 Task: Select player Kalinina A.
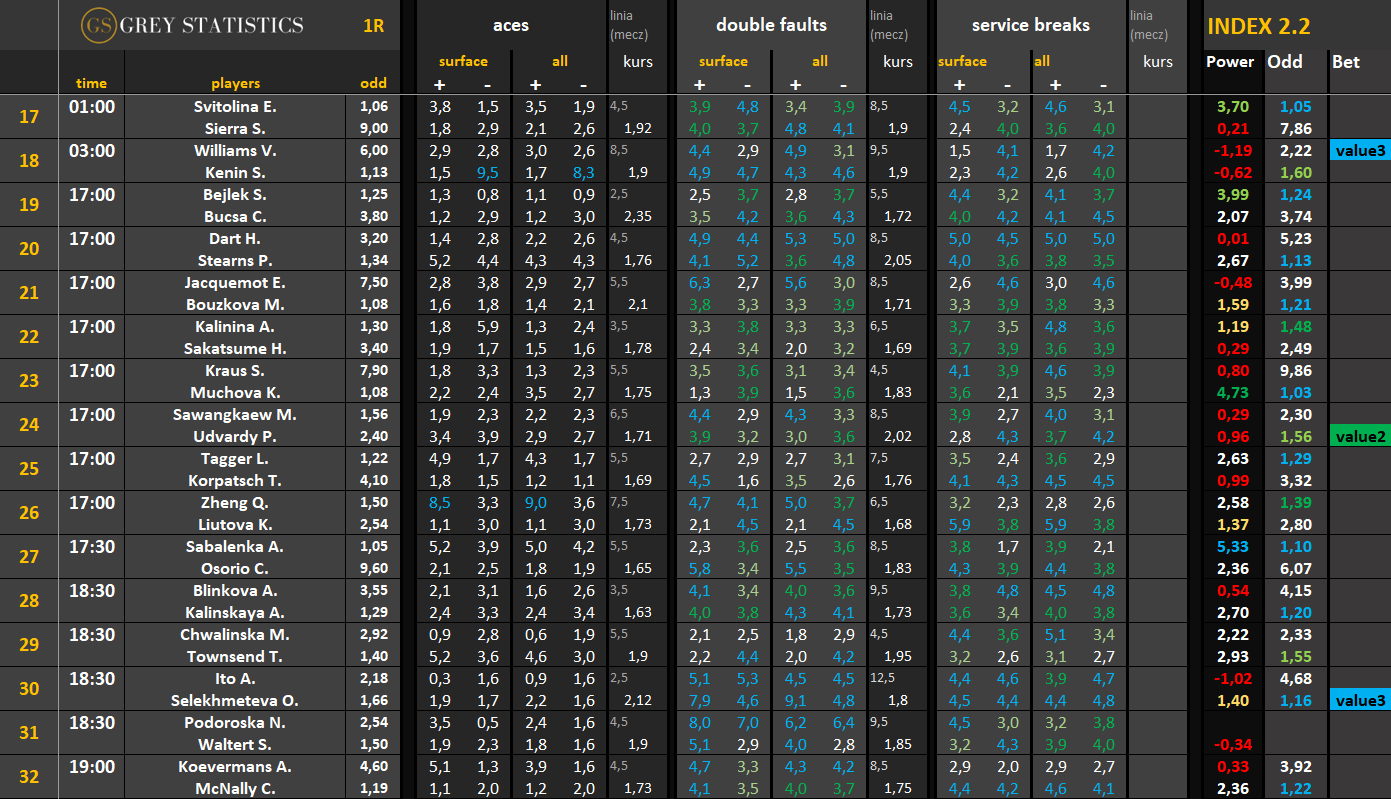235,326
